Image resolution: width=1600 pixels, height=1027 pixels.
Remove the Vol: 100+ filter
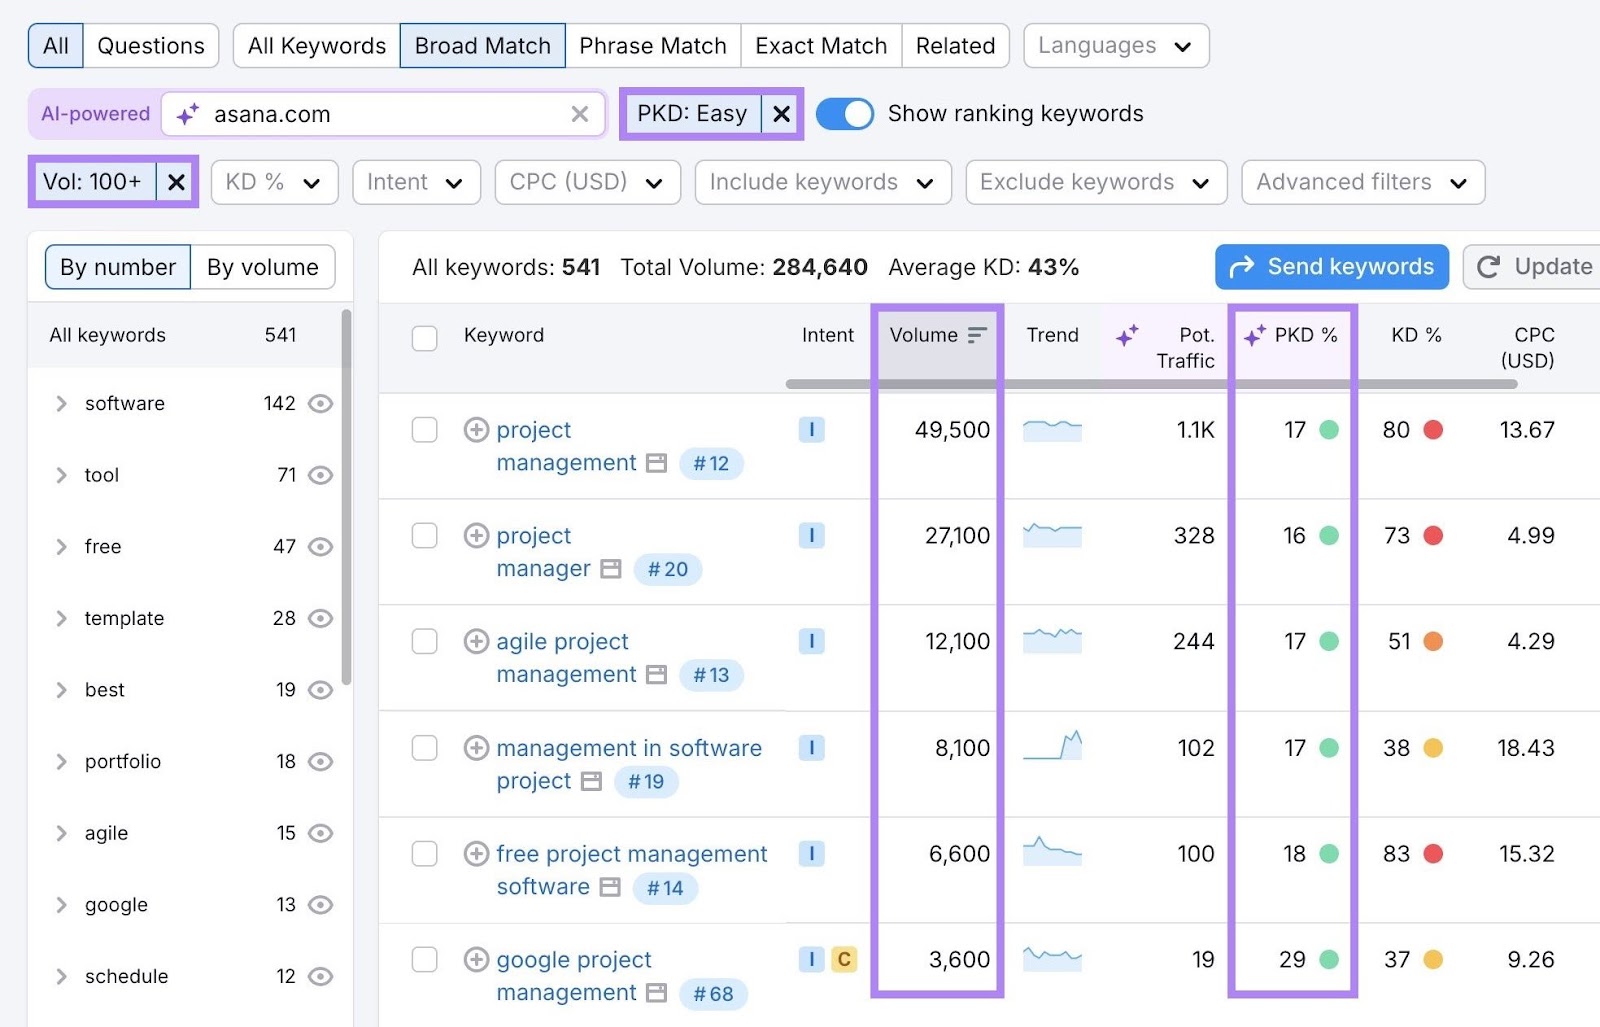177,181
